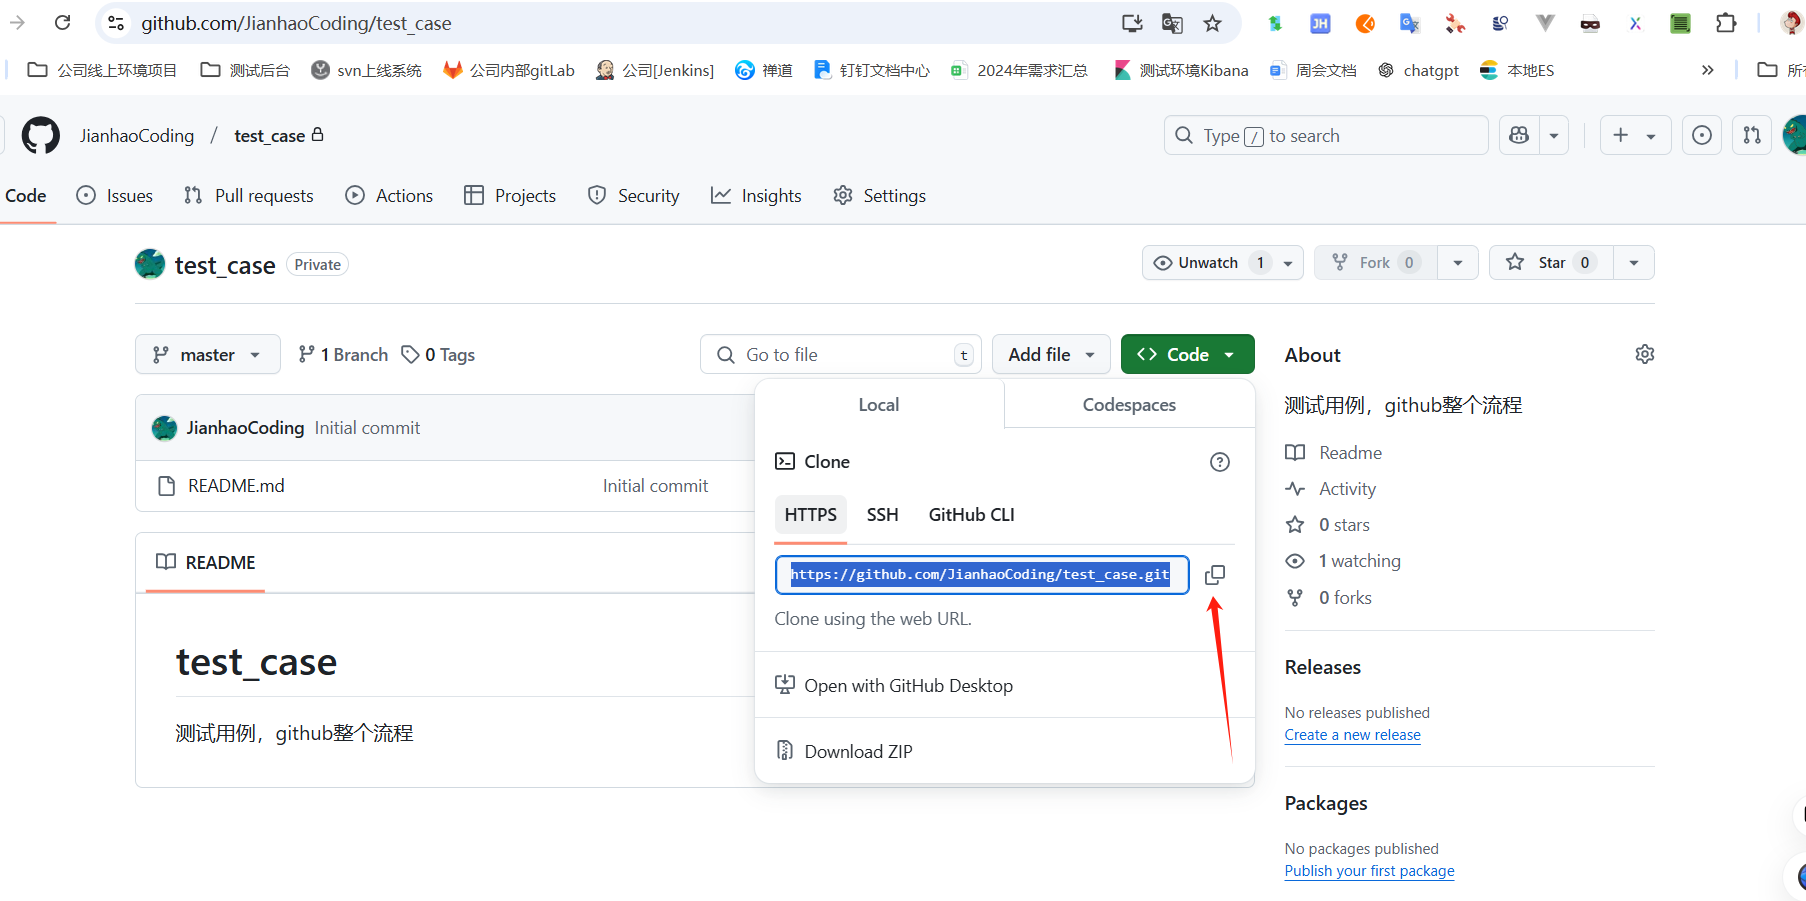This screenshot has width=1806, height=901.
Task: Click Publish your first package link
Action: [1369, 871]
